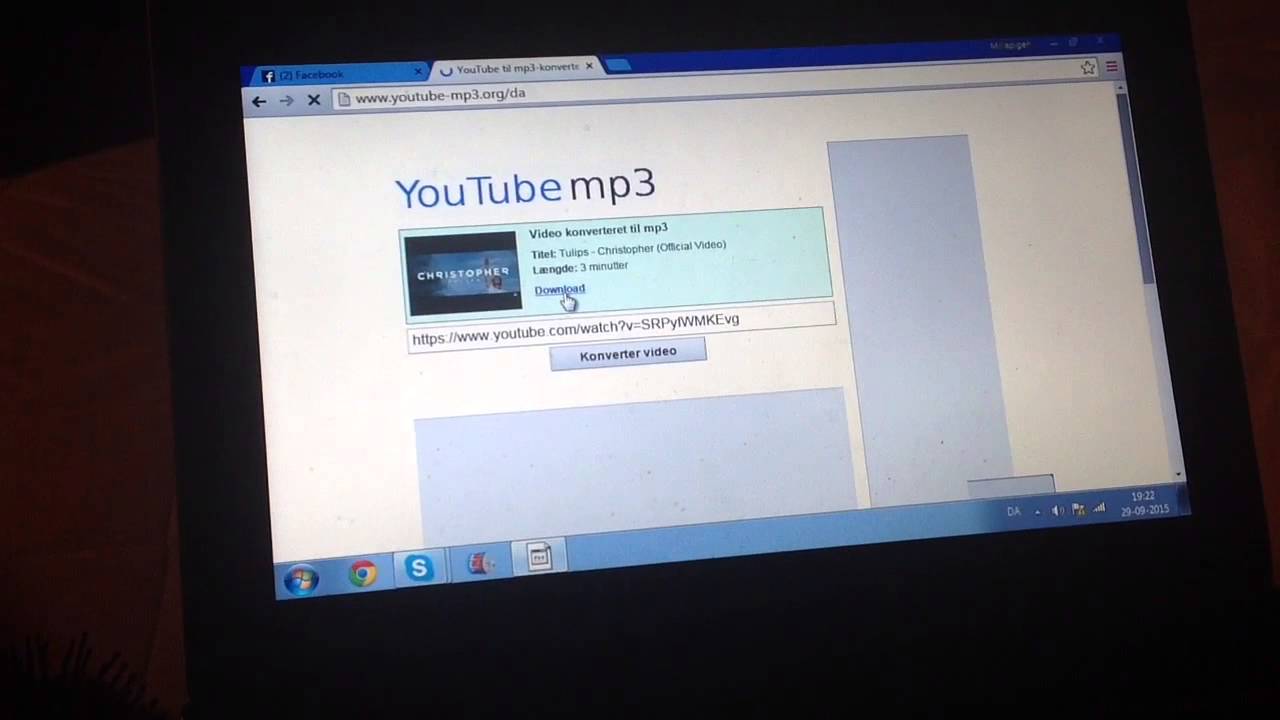
Task: Open the Windows Start menu
Action: [301, 579]
